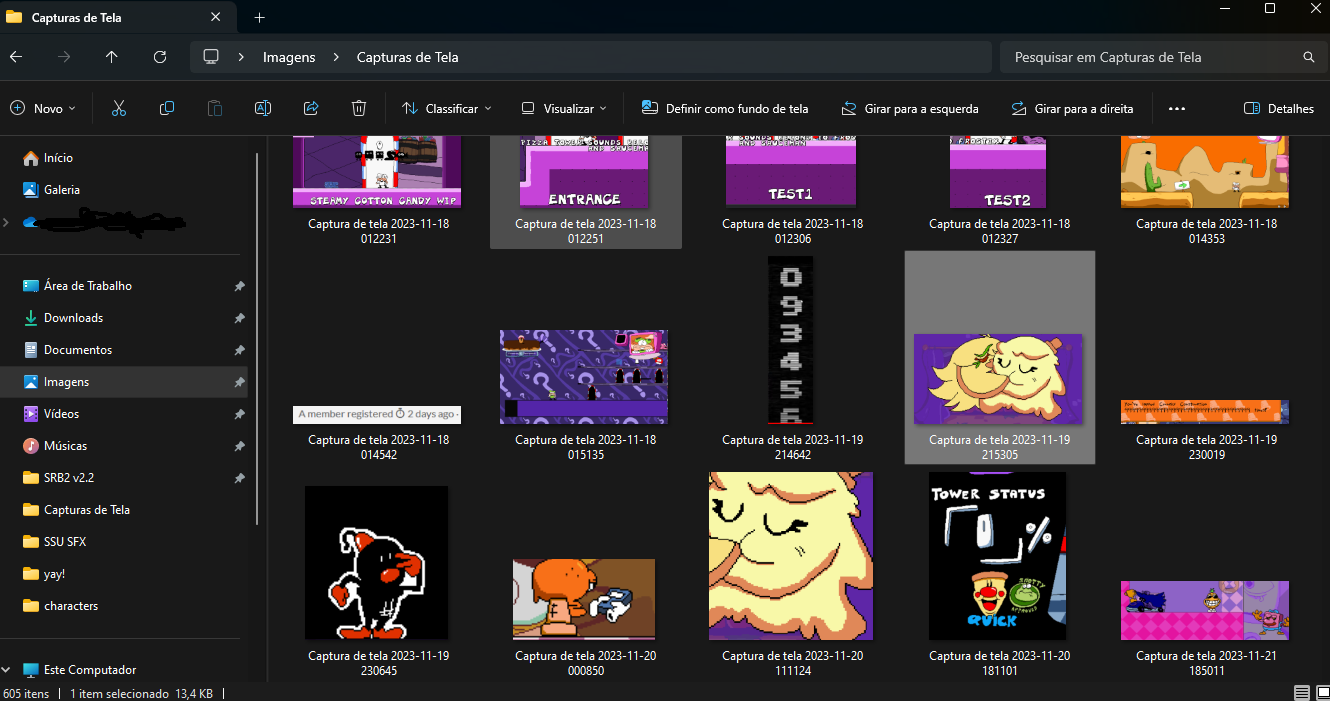This screenshot has width=1330, height=701.
Task: Select screenshot 2023-11-18 012231 thumbnail
Action: pyautogui.click(x=377, y=172)
